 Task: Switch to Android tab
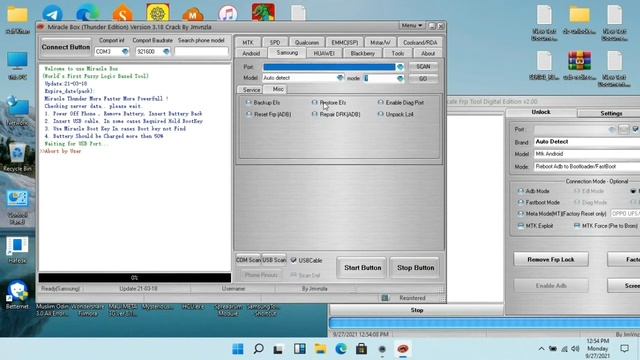251,53
